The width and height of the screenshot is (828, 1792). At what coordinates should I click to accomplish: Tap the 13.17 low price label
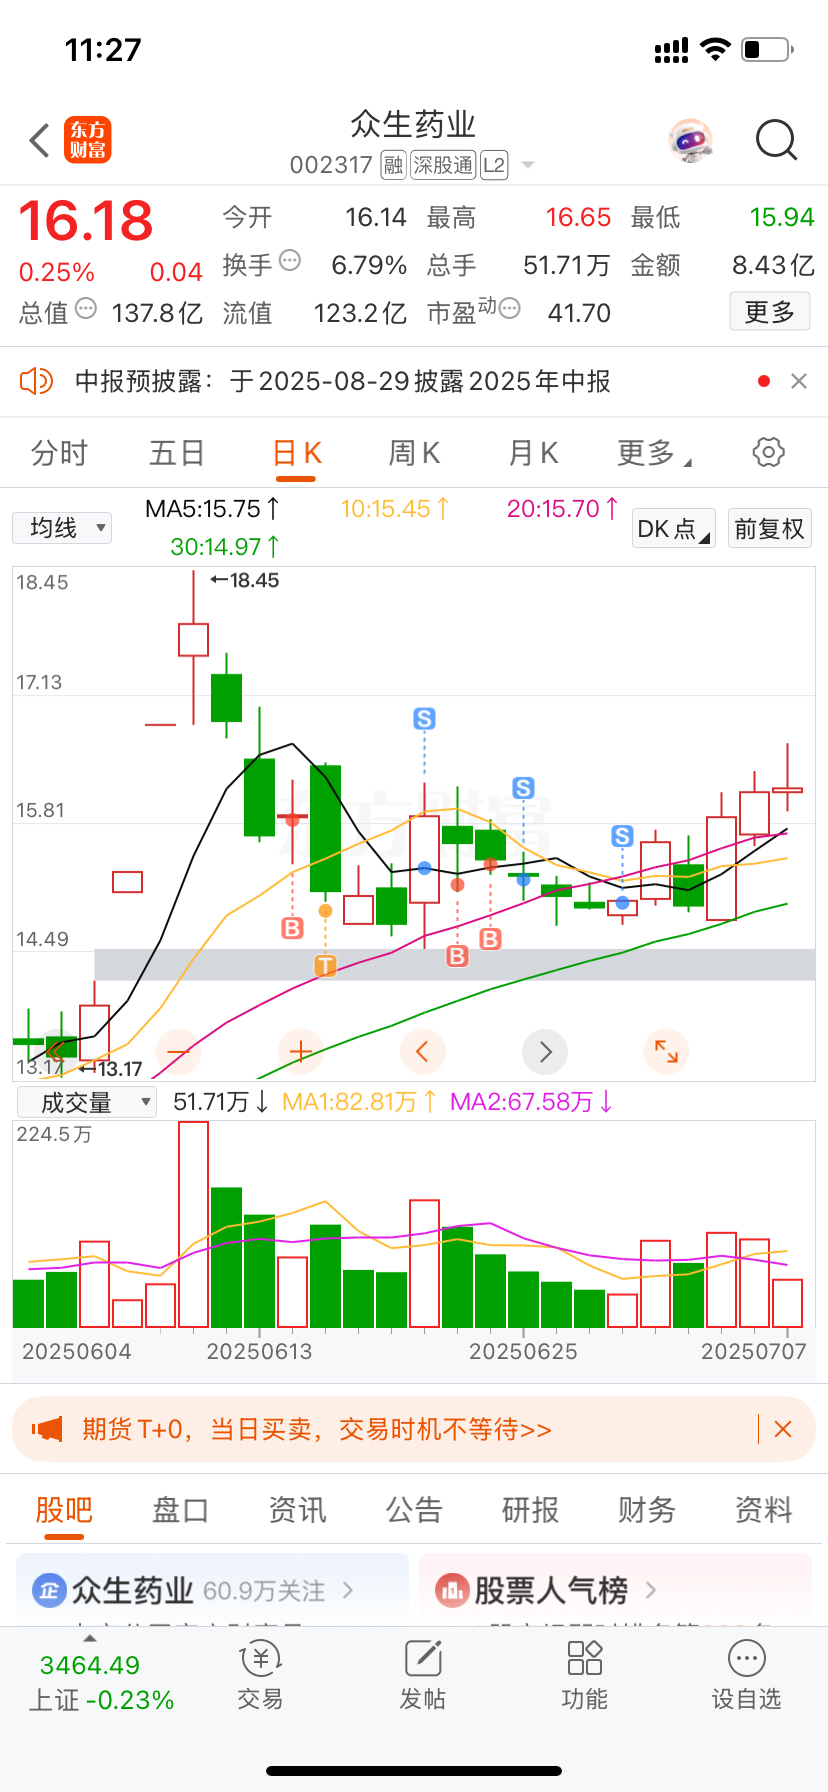click(x=111, y=1068)
